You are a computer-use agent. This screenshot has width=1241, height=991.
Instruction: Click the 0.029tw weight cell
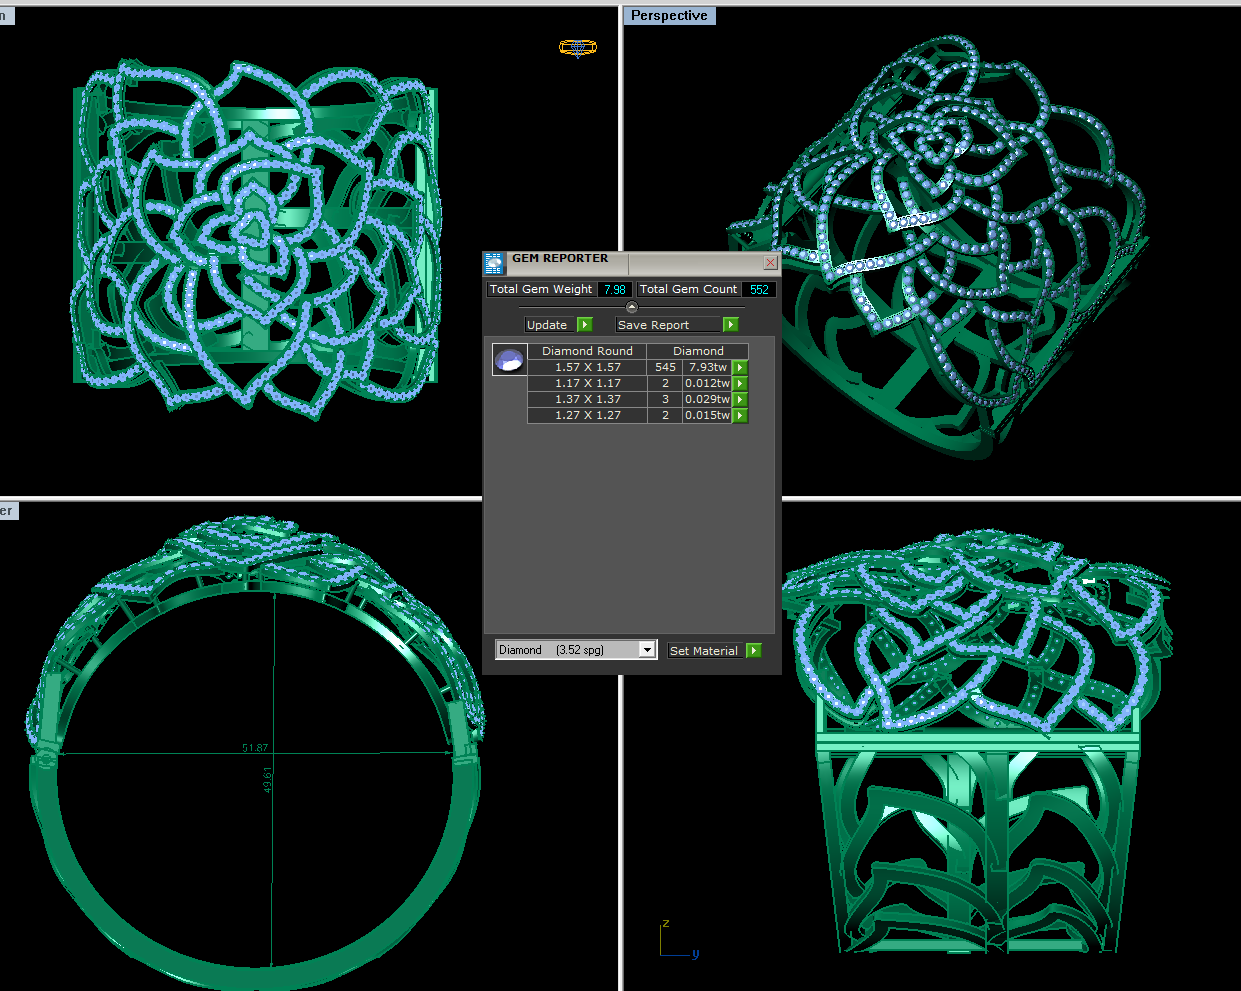click(x=708, y=399)
